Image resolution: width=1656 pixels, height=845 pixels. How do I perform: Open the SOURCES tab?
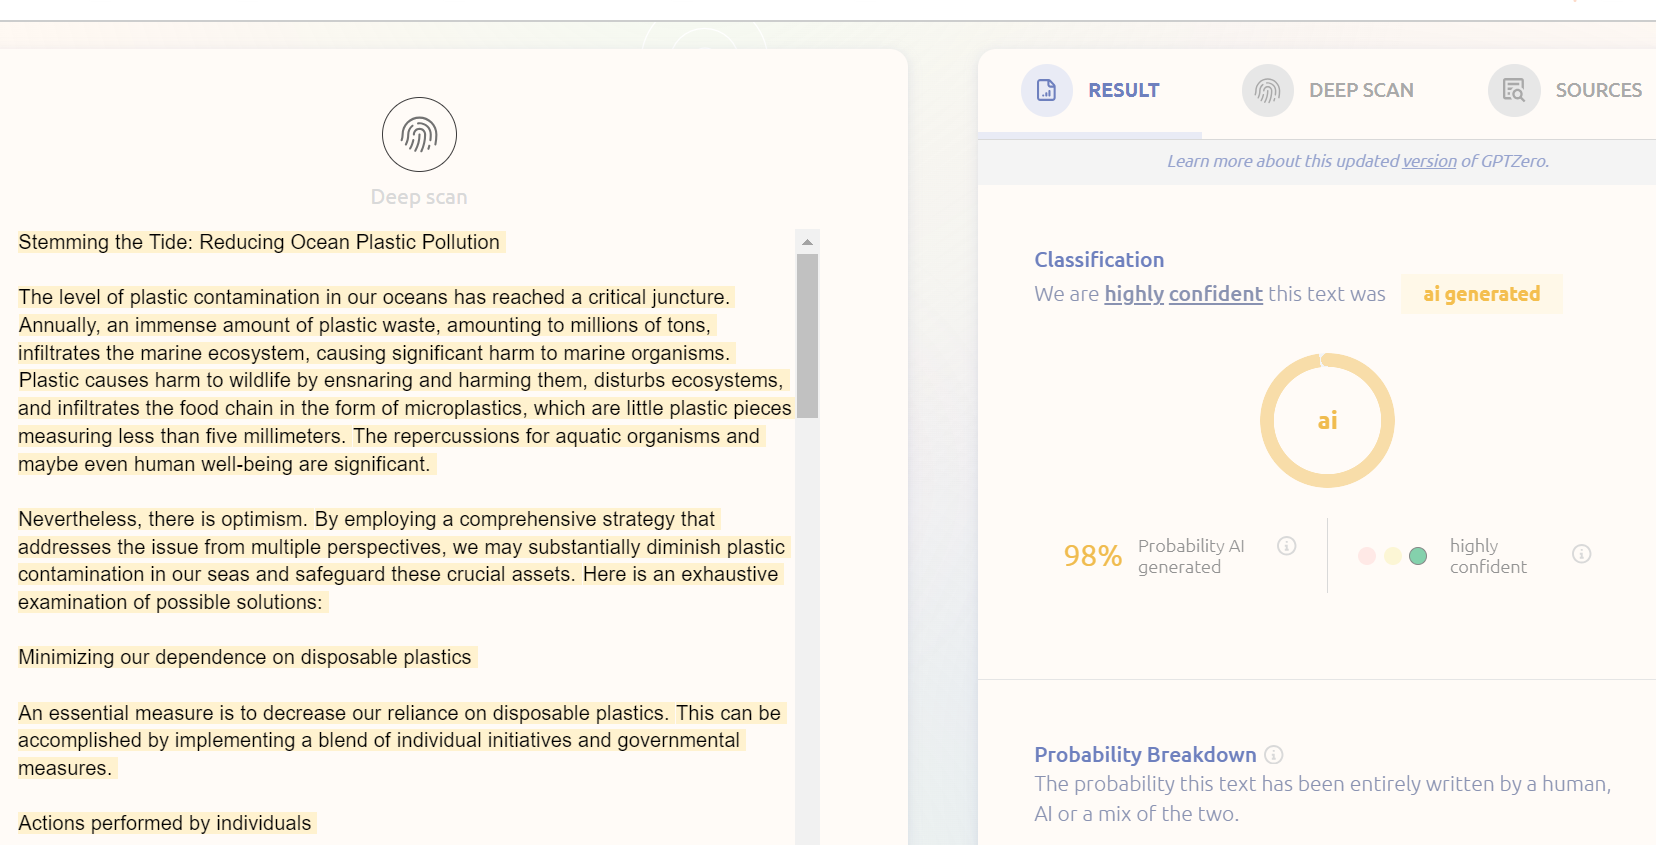pyautogui.click(x=1597, y=91)
